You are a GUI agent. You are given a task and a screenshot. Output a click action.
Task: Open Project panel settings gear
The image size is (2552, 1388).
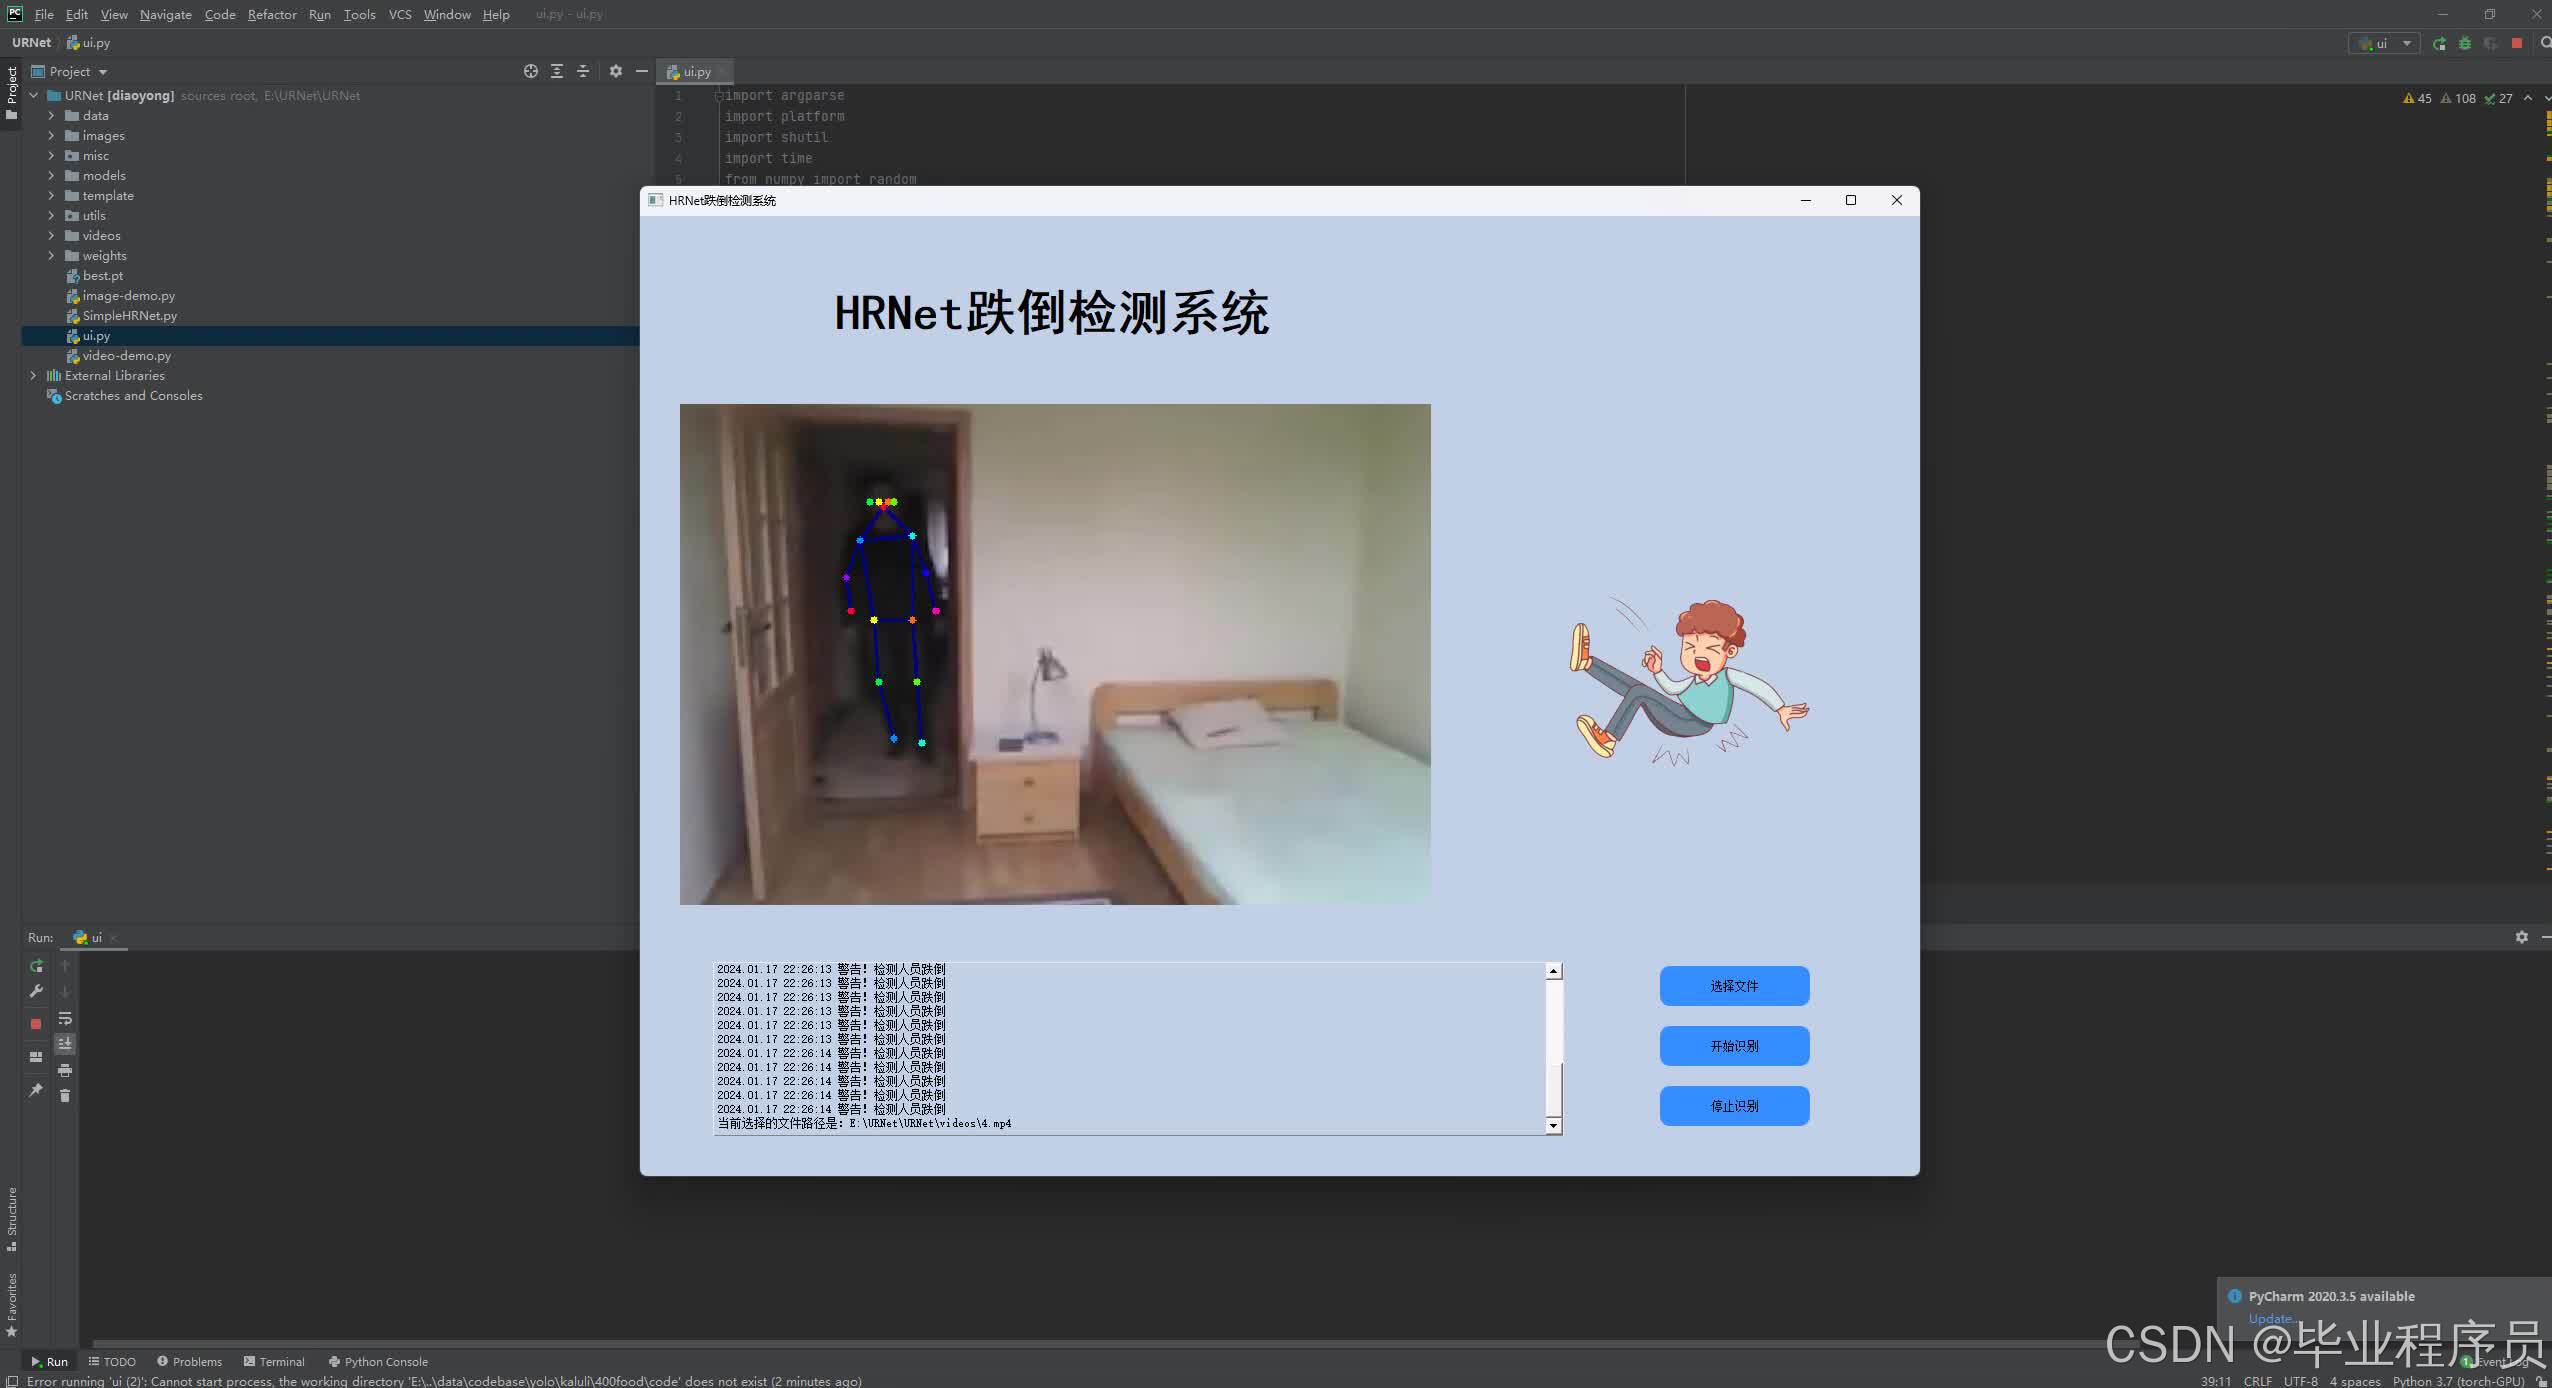coord(616,71)
